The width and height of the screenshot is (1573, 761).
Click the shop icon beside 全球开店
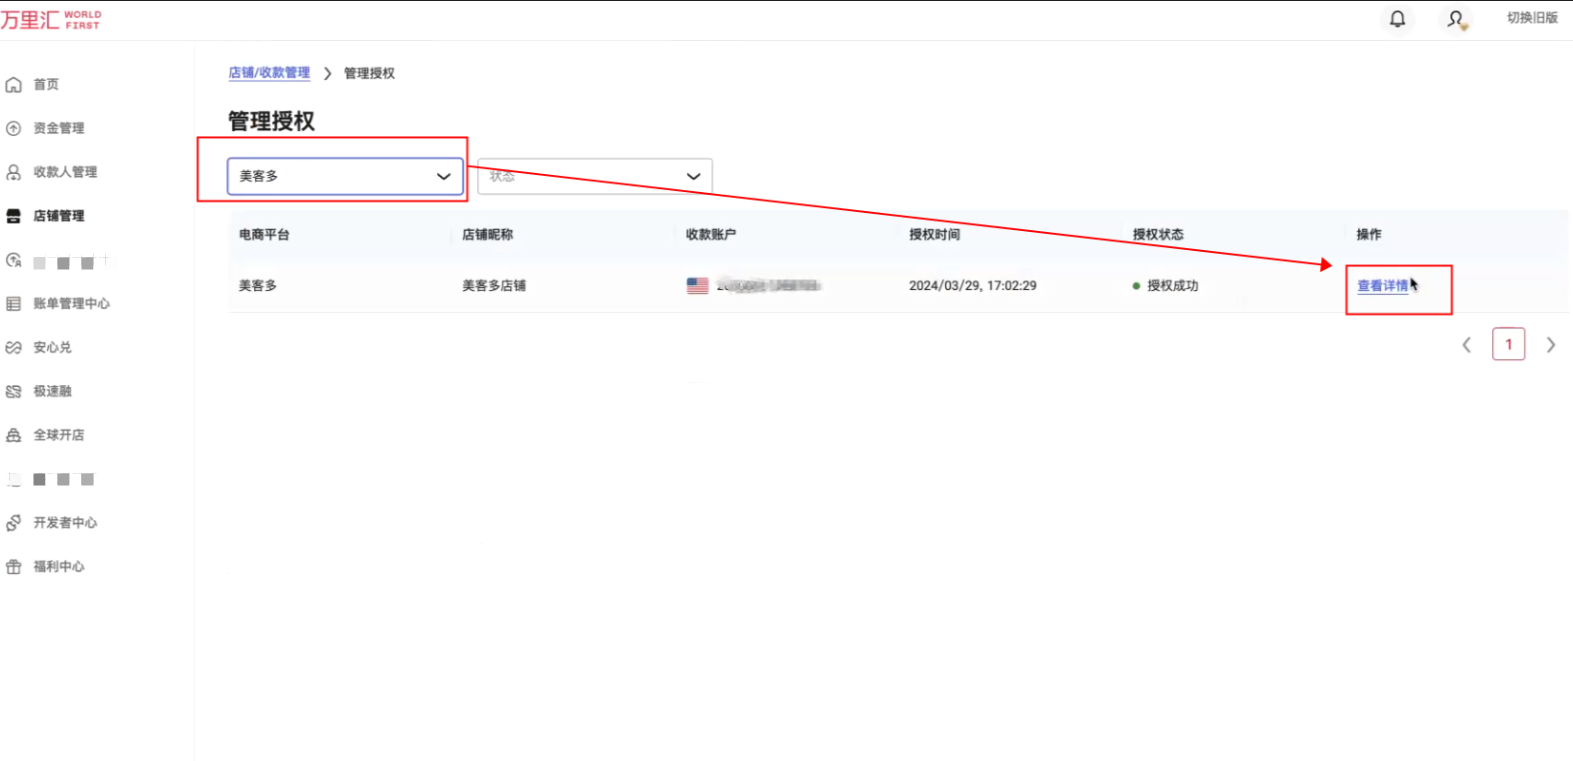point(14,435)
